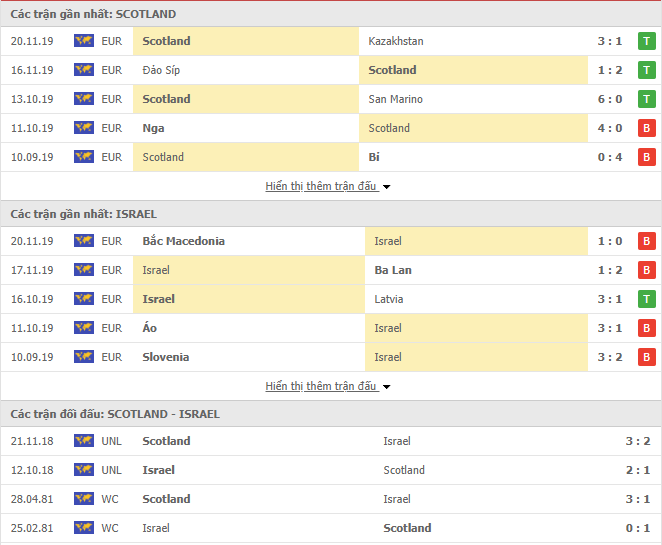662x545 pixels.
Task: Click the Các trận gần nhất: ISRAEL header
Action: point(84,214)
